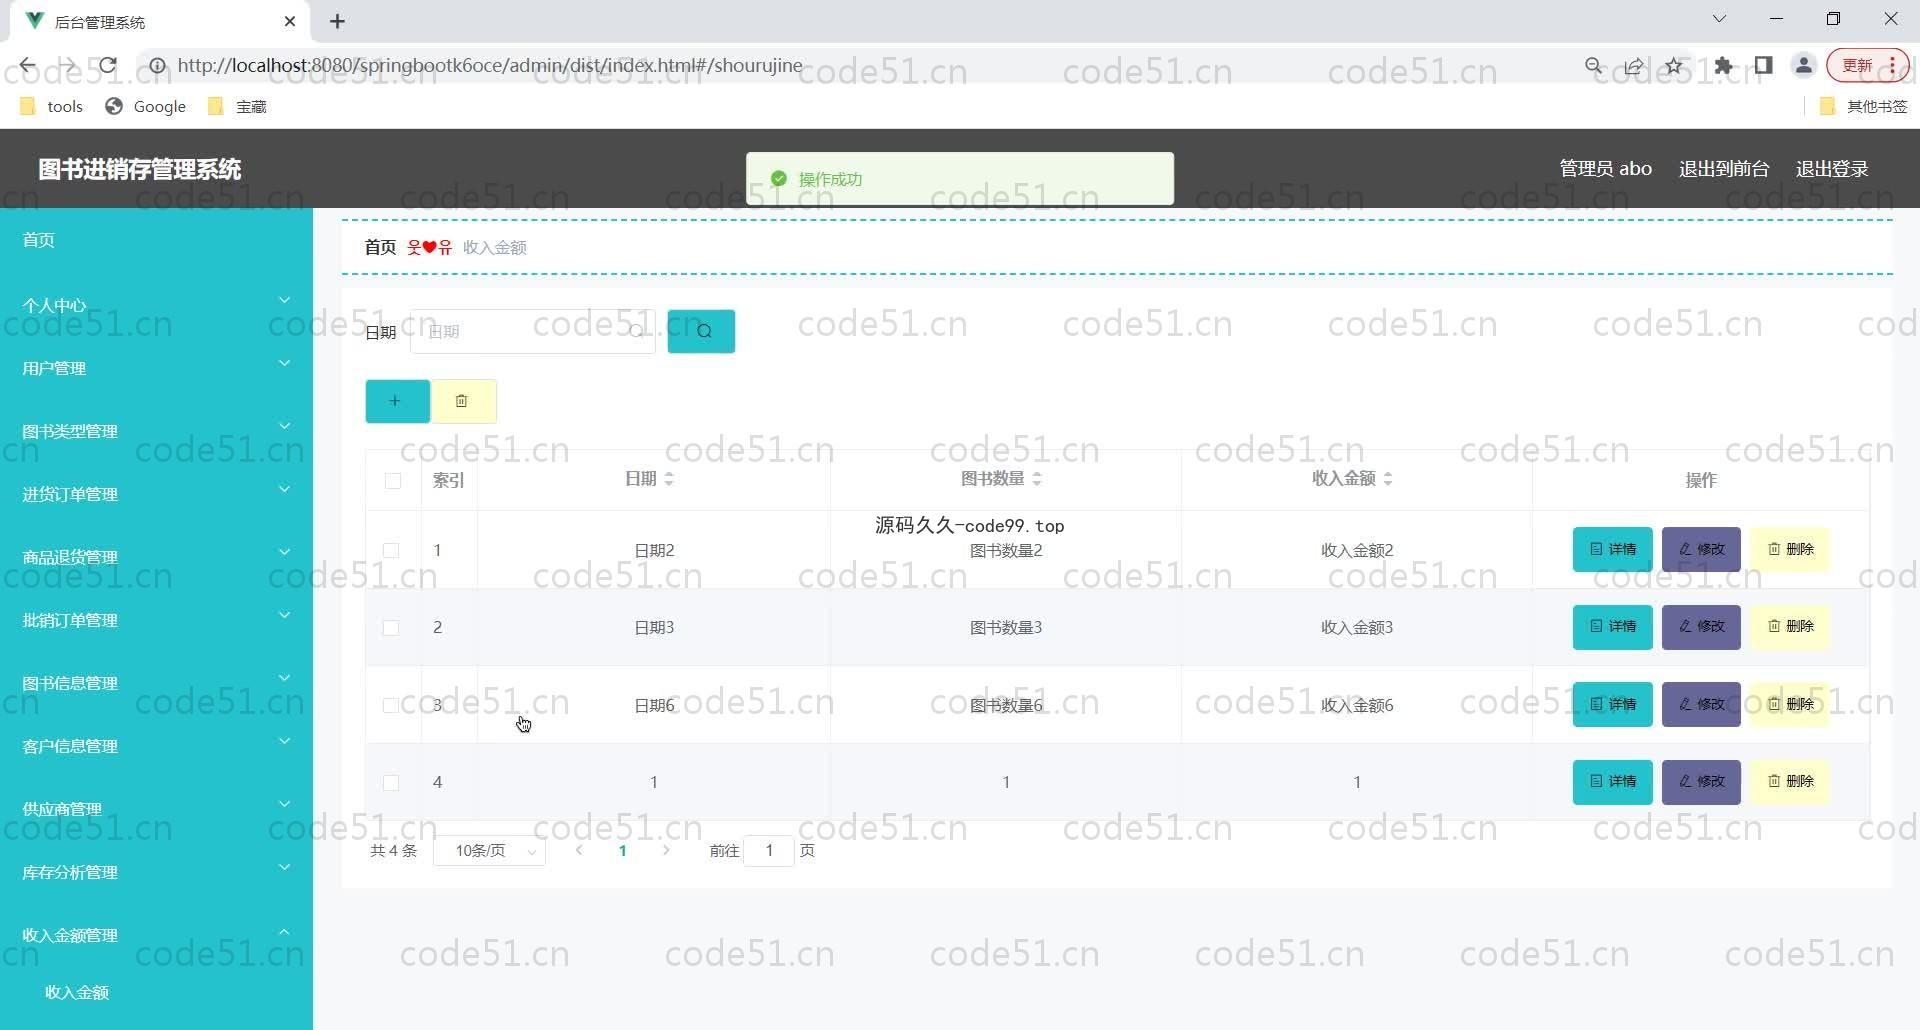Screen dimensions: 1920x1030
Task: Click the yellow batch delete trash button
Action: click(464, 401)
